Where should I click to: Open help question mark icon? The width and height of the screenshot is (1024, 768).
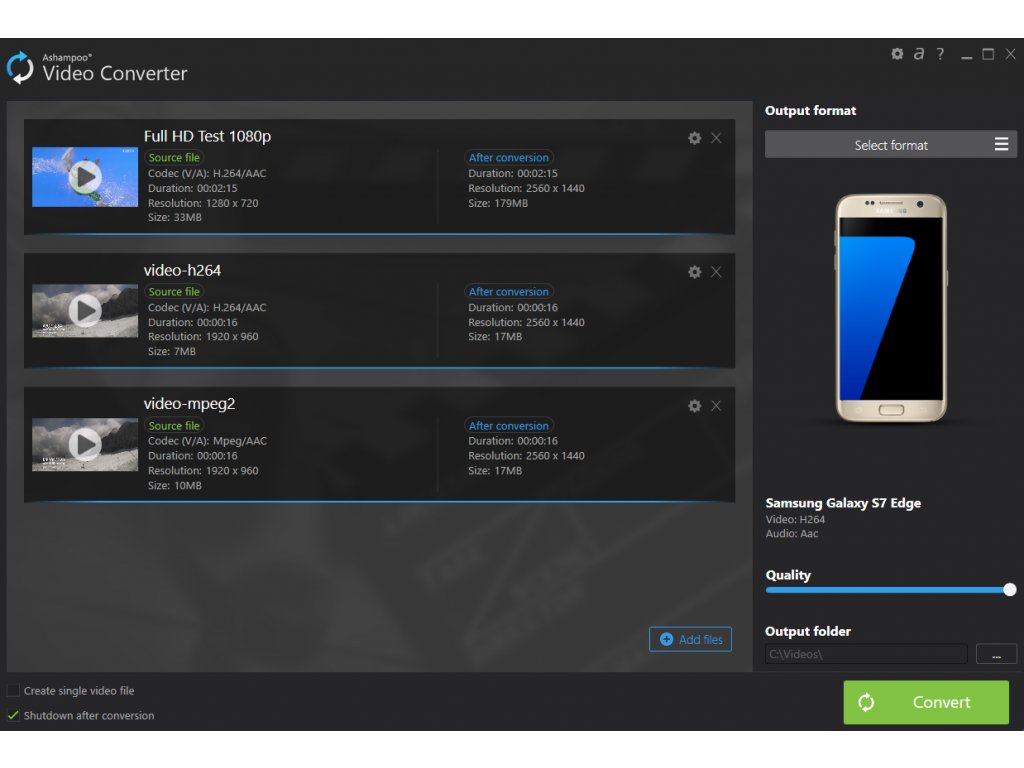pos(940,54)
